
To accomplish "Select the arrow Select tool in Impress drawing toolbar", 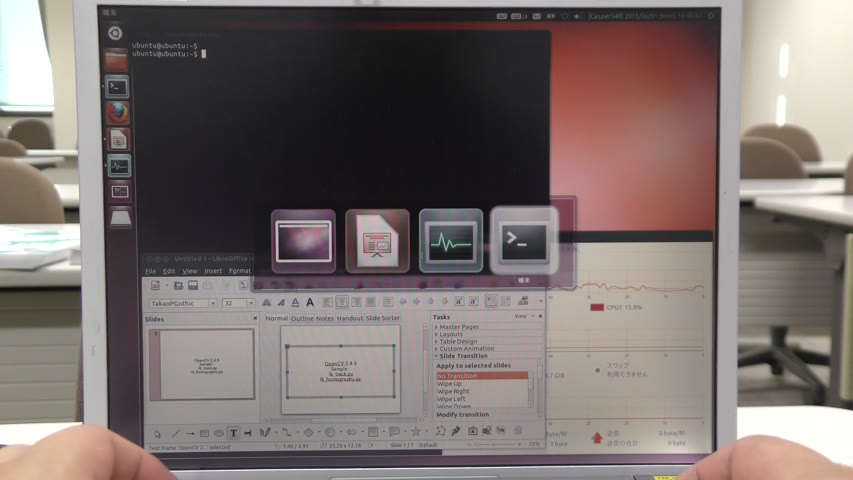I will pos(158,434).
